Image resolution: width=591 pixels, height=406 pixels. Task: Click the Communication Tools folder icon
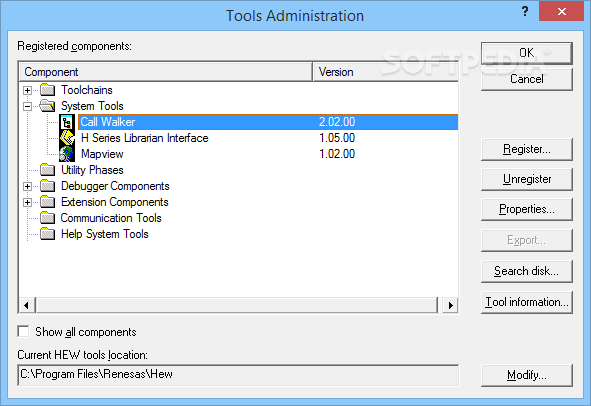pyautogui.click(x=47, y=218)
